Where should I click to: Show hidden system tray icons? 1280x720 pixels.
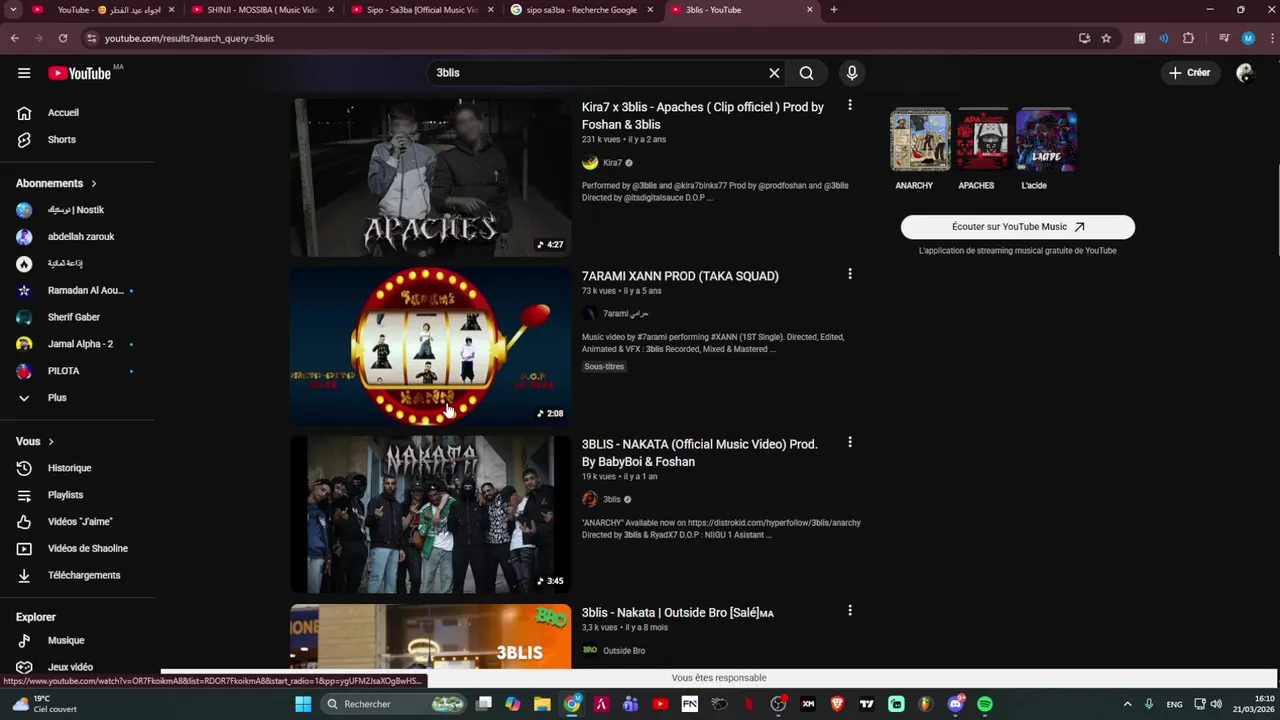1127,704
